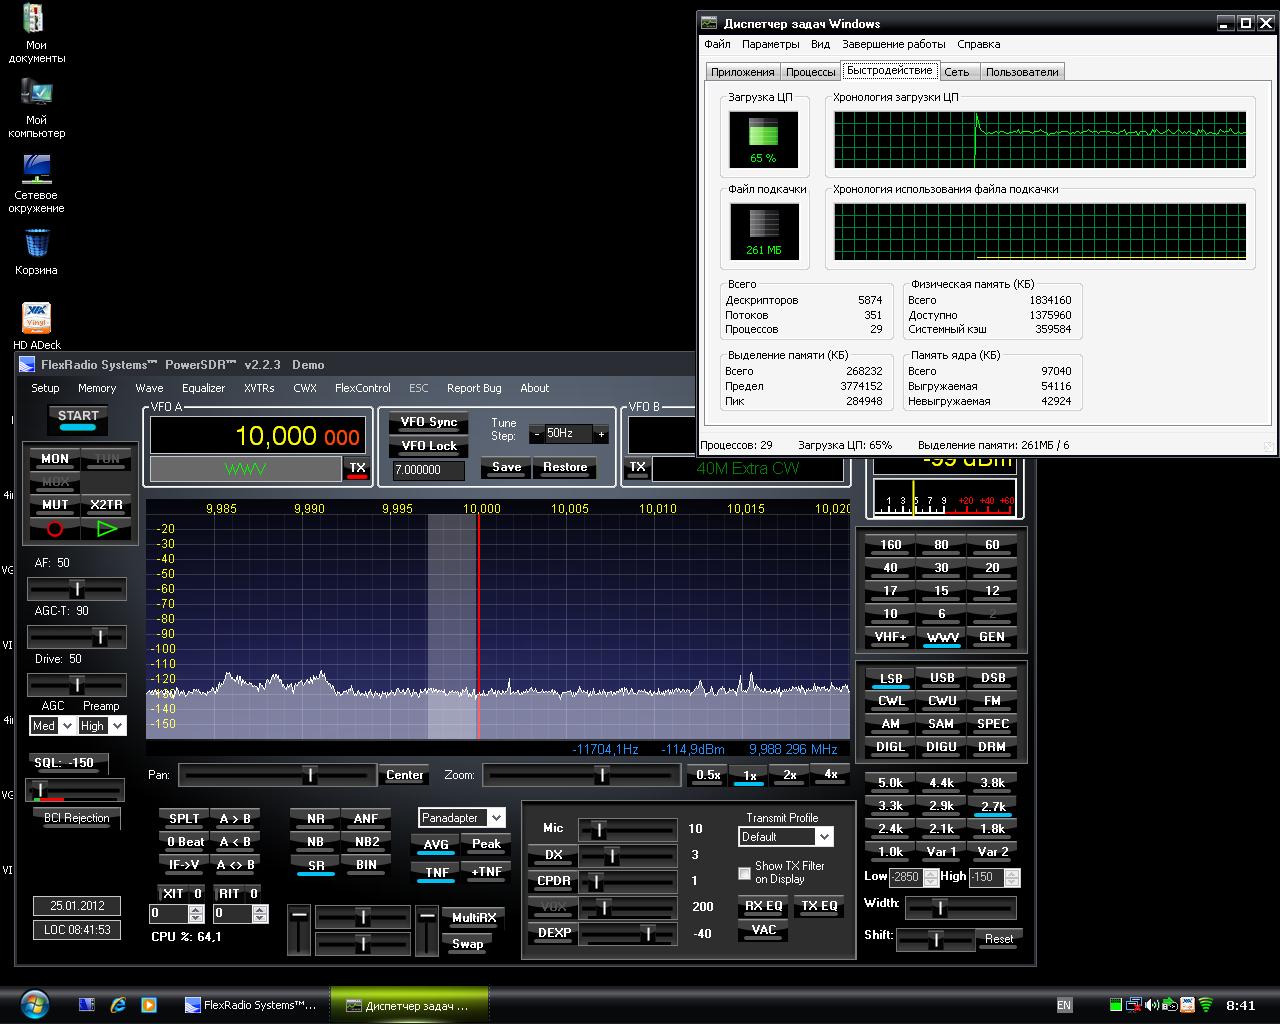Open the Recycle Bin desktop icon
Viewport: 1280px width, 1024px height.
pyautogui.click(x=37, y=252)
